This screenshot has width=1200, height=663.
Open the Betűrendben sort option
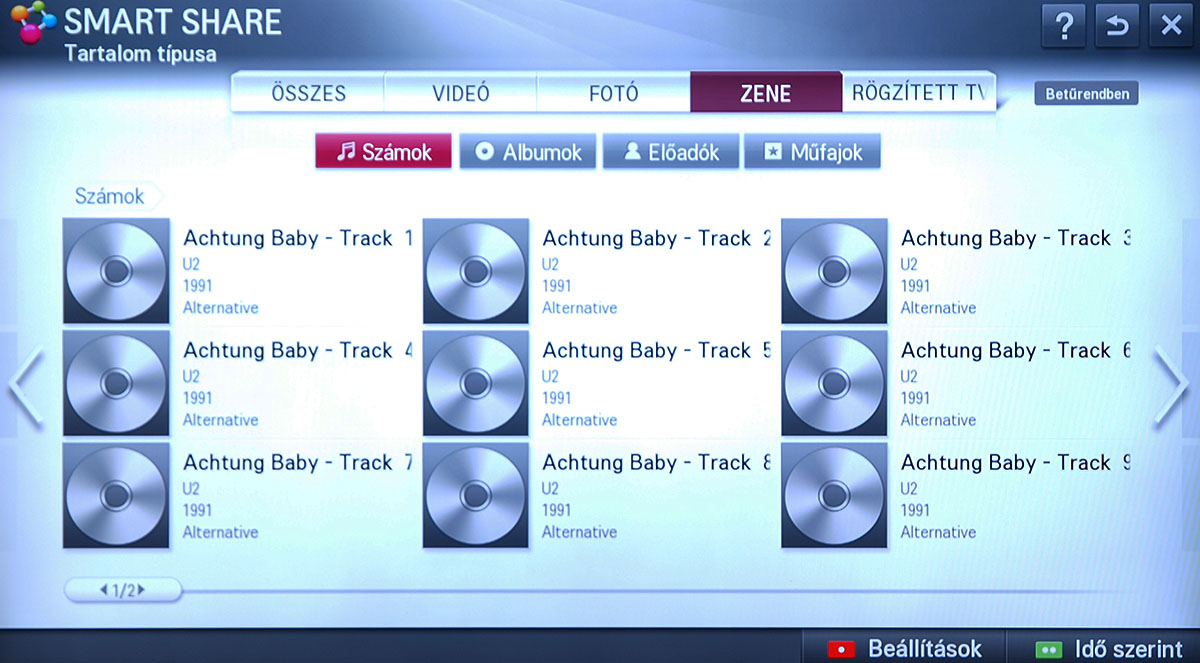click(1086, 95)
